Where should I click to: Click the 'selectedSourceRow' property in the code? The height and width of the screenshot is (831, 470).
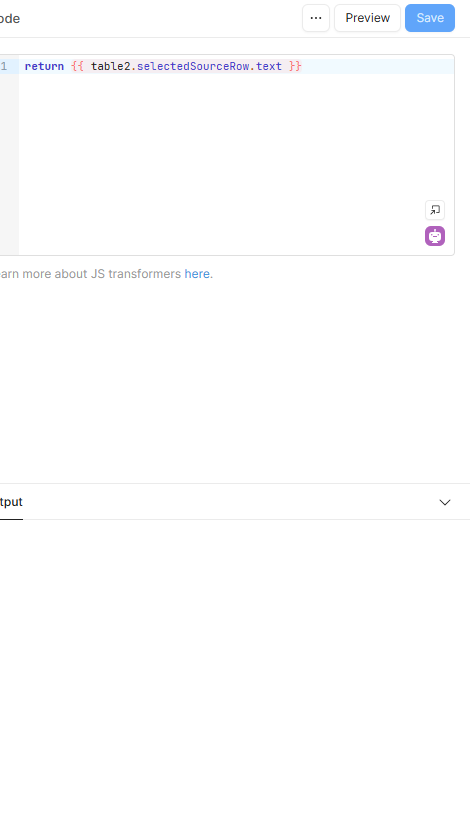[193, 66]
